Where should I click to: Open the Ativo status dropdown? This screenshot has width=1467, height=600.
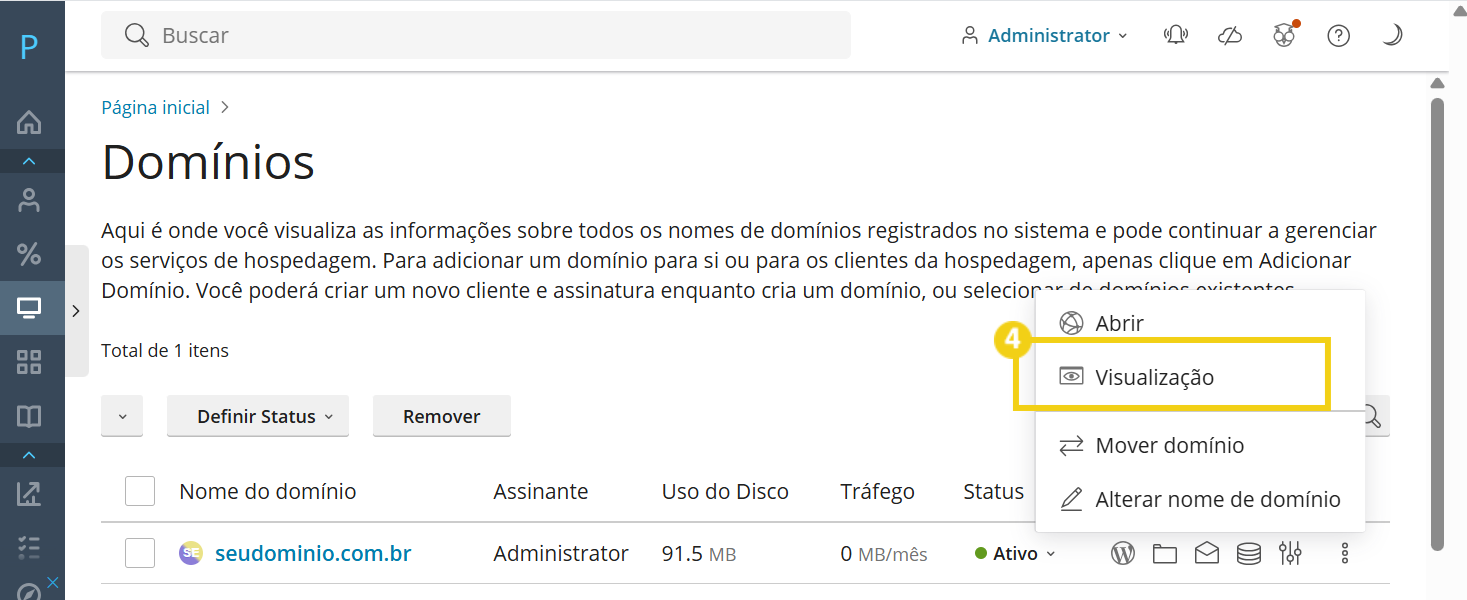1014,552
